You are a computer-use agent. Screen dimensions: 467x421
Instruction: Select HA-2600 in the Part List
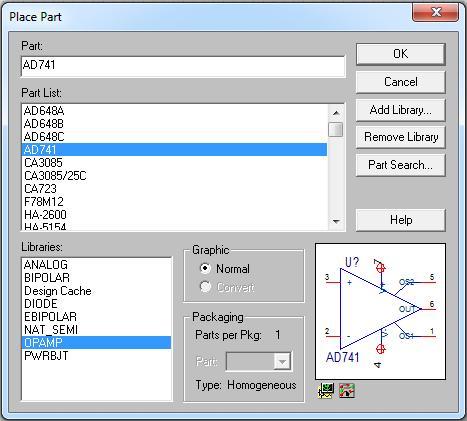[x=174, y=215]
